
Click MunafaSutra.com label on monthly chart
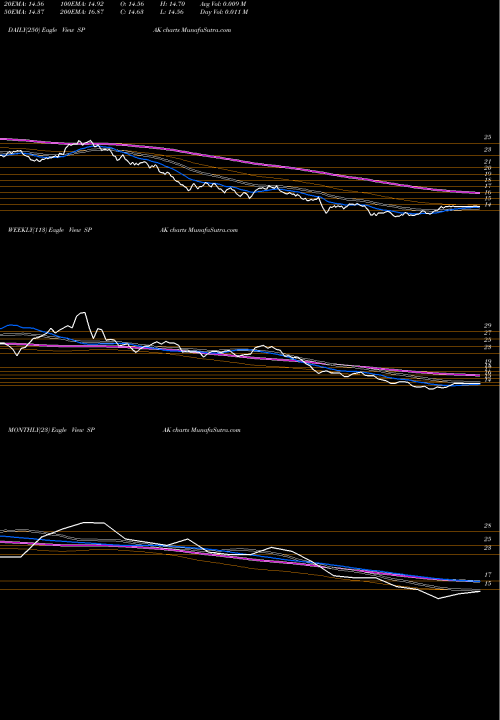(x=216, y=430)
